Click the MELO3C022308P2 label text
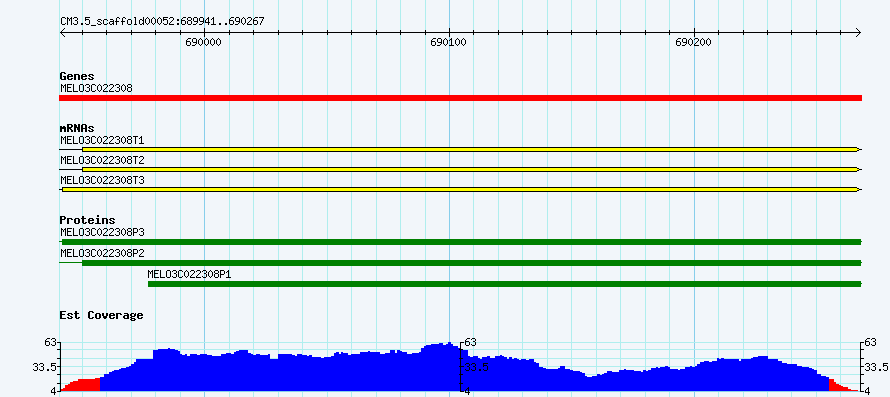 tap(102, 253)
